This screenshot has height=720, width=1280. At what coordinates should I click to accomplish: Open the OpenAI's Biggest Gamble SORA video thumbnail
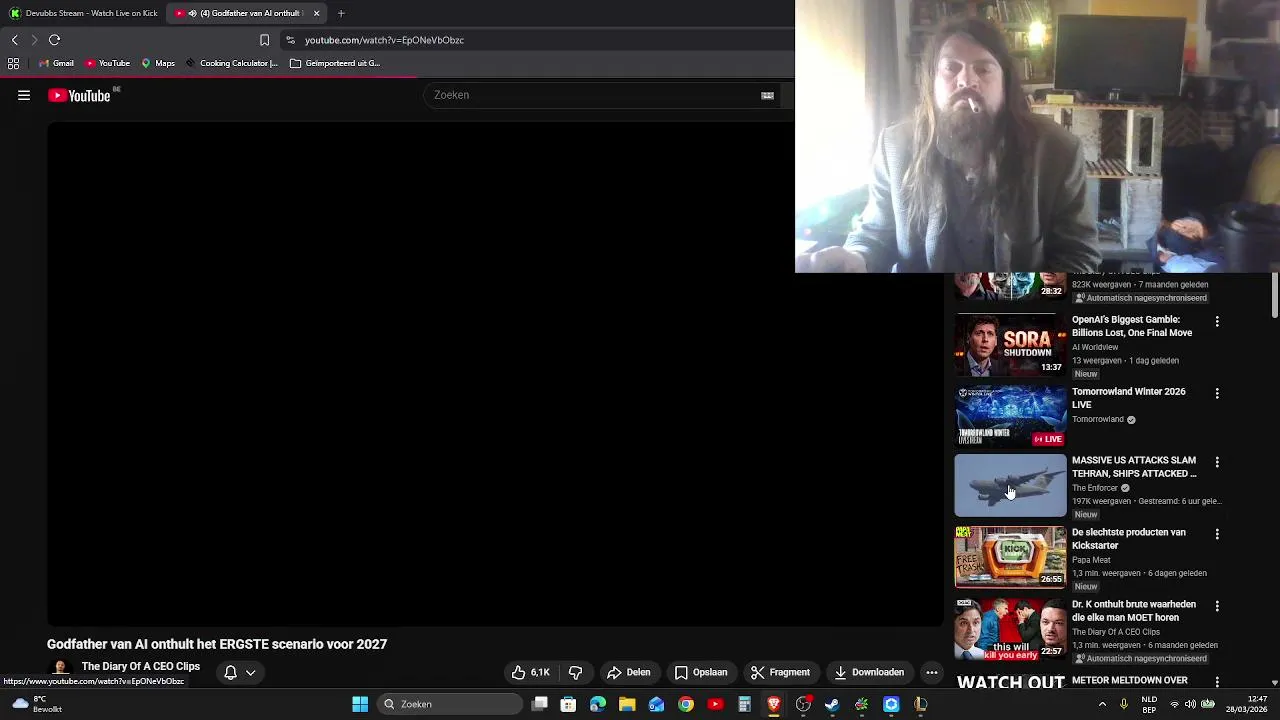(x=1010, y=345)
